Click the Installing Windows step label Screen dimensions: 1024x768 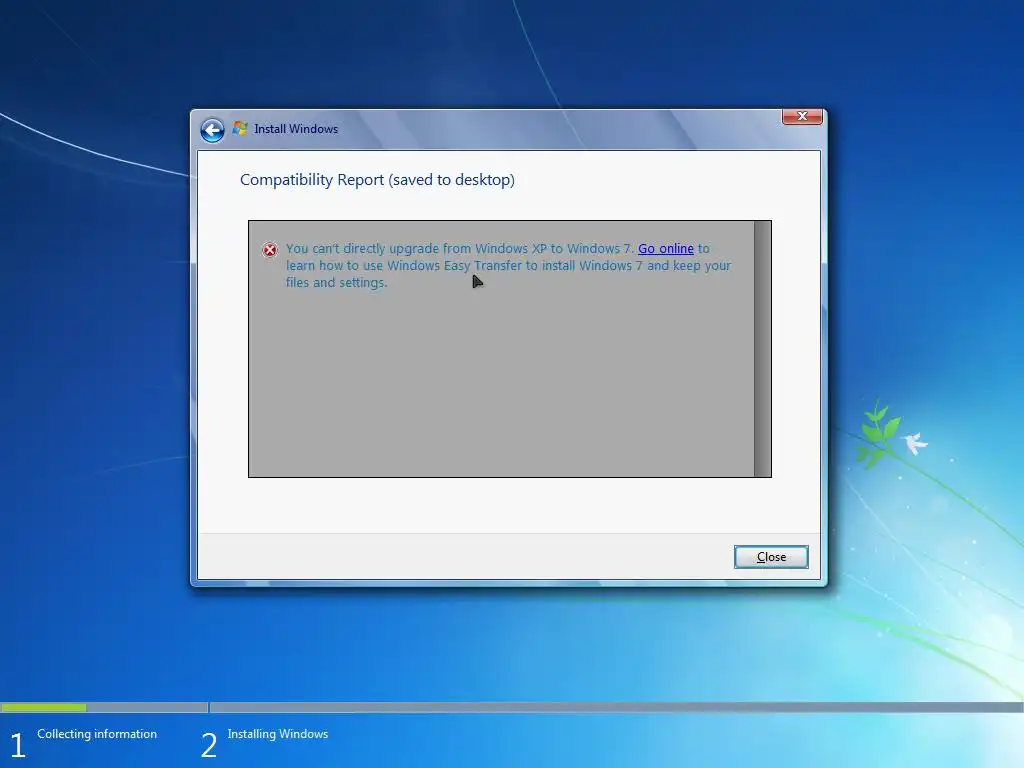pyautogui.click(x=278, y=734)
